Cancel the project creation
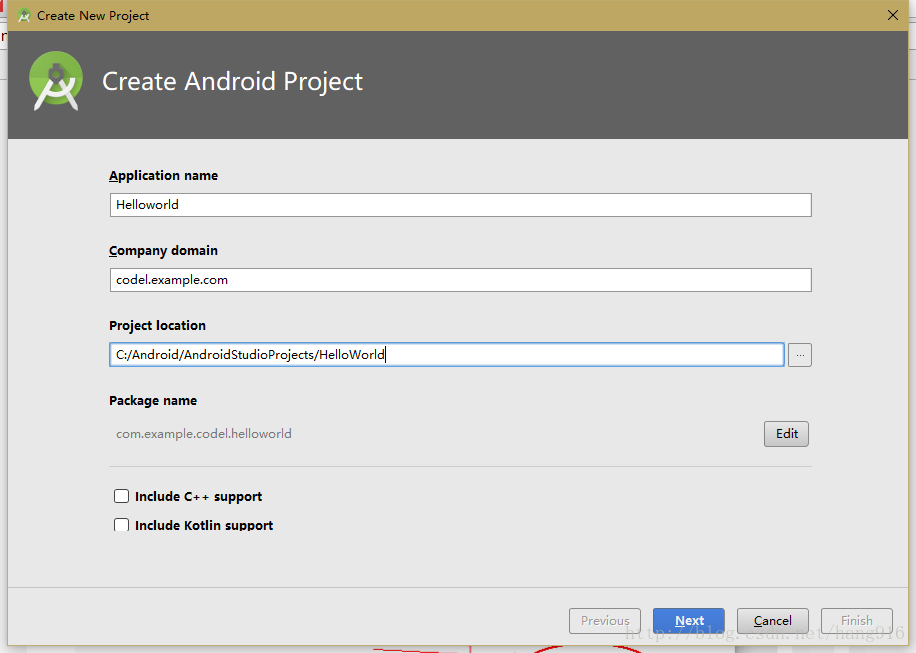916x653 pixels. (772, 620)
